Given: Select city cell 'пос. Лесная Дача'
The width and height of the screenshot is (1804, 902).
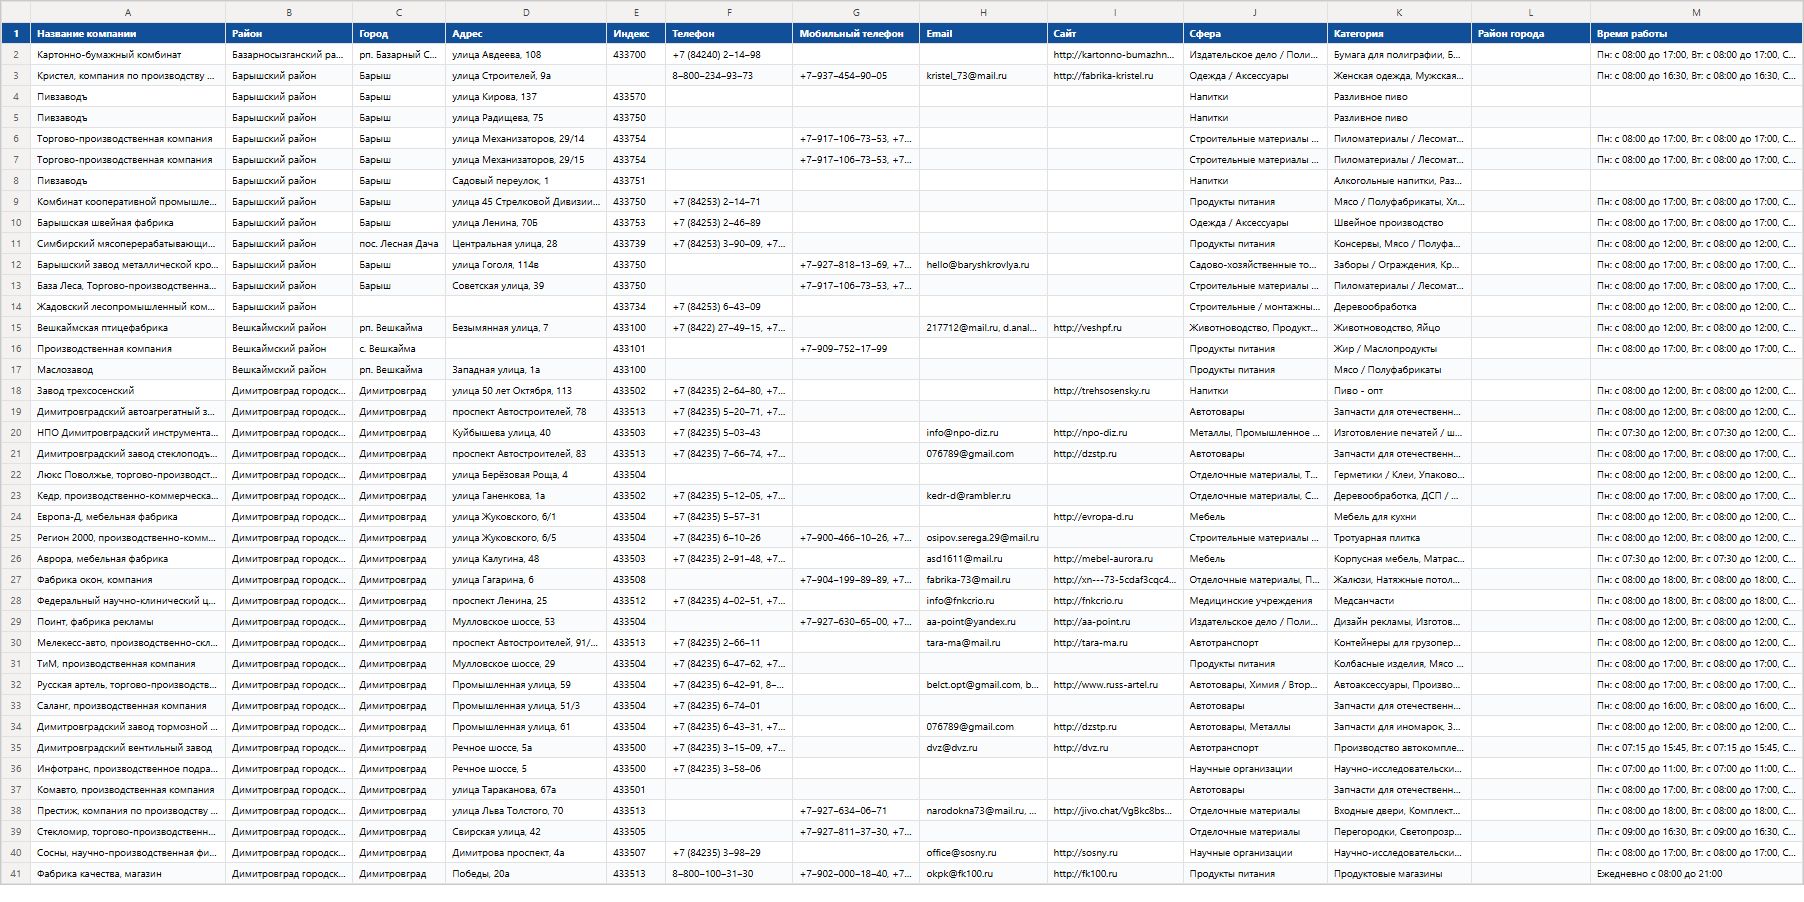Looking at the screenshot, I should tap(399, 244).
